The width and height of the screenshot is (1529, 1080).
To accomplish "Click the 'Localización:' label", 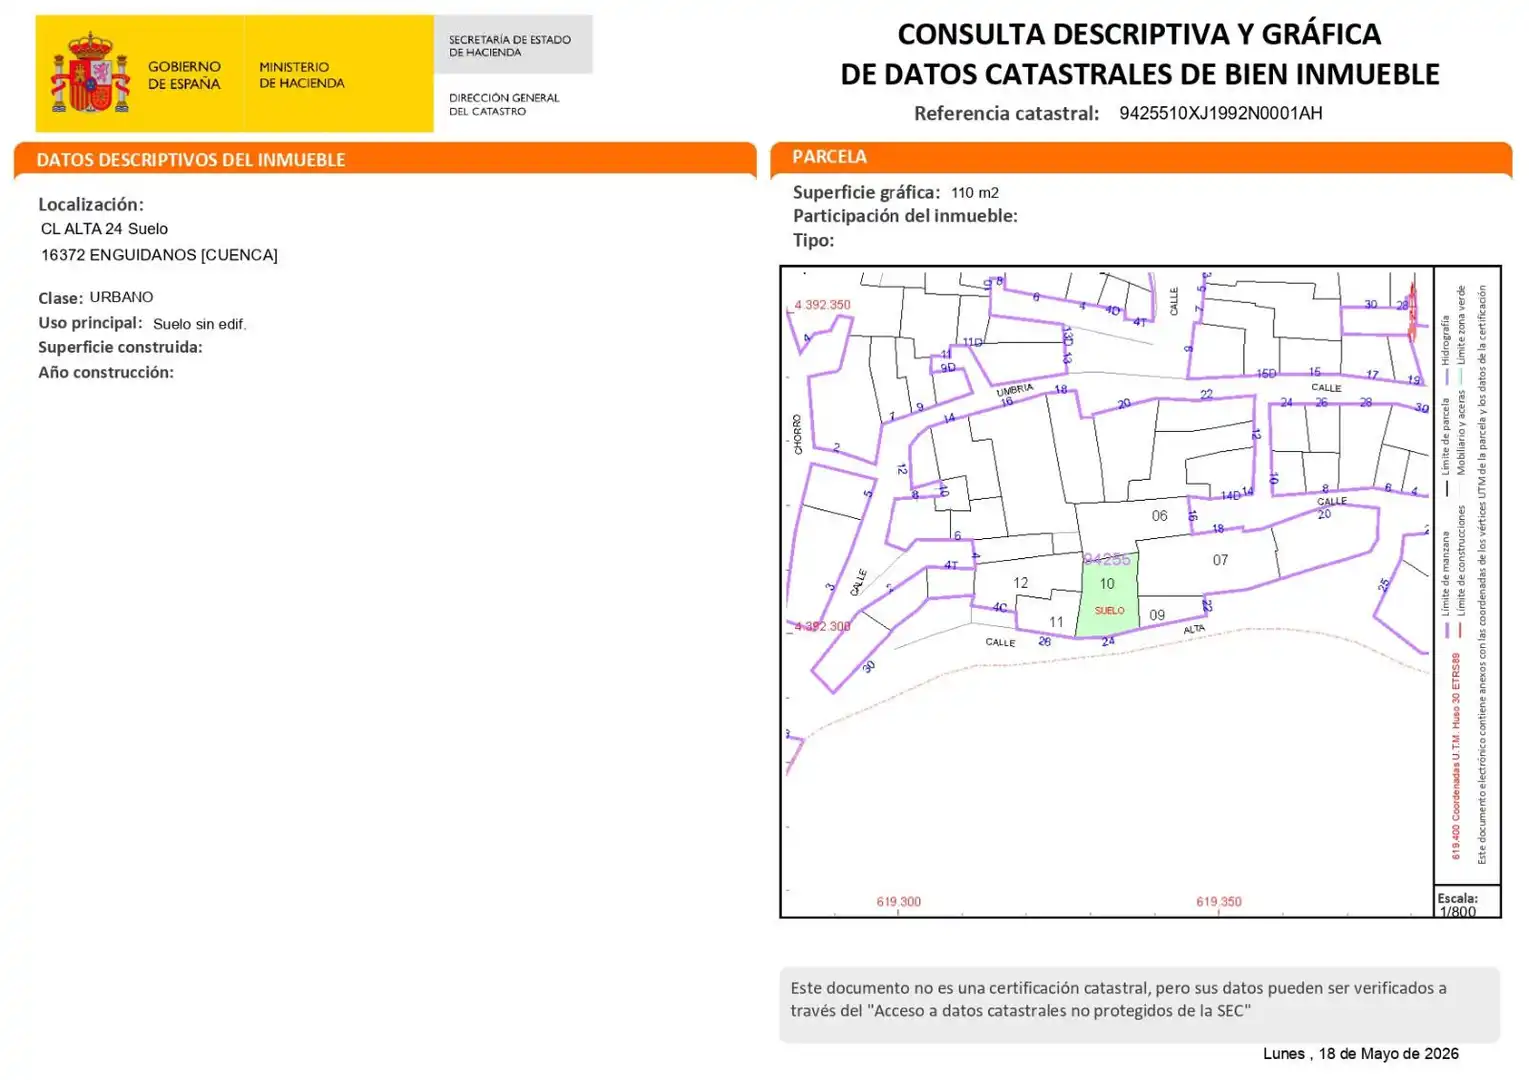I will pyautogui.click(x=91, y=204).
